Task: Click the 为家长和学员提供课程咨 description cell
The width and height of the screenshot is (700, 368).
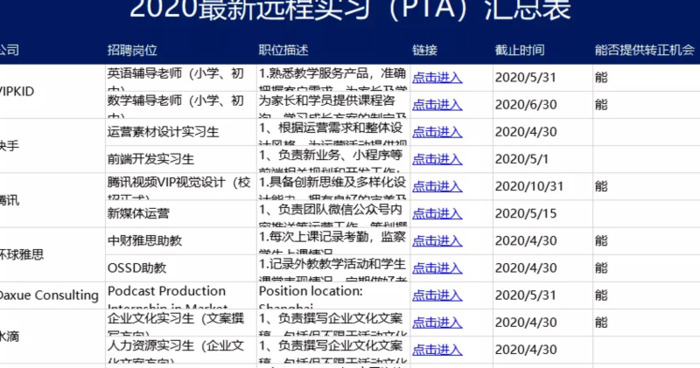Action: pos(333,105)
